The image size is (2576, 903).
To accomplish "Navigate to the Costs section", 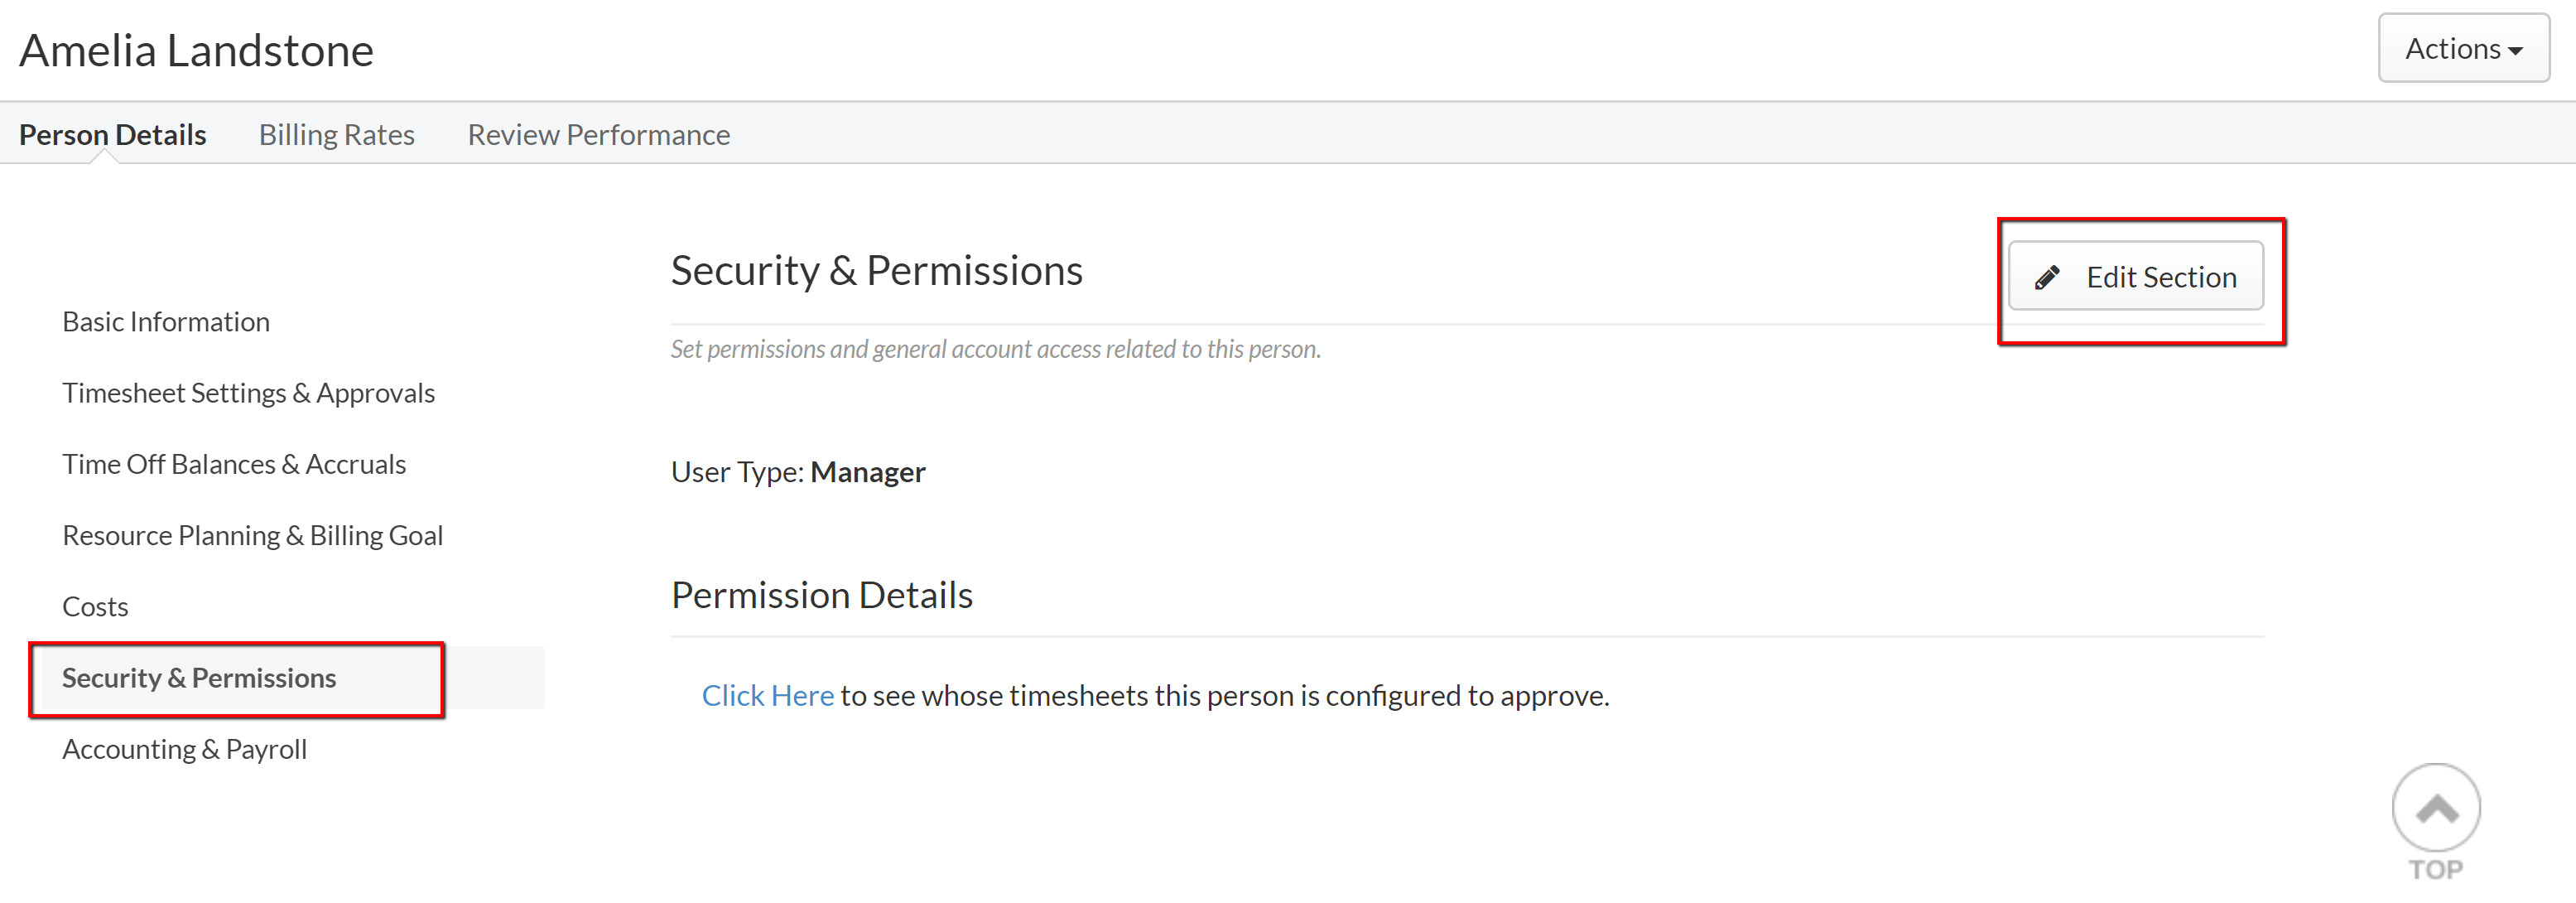I will (95, 607).
